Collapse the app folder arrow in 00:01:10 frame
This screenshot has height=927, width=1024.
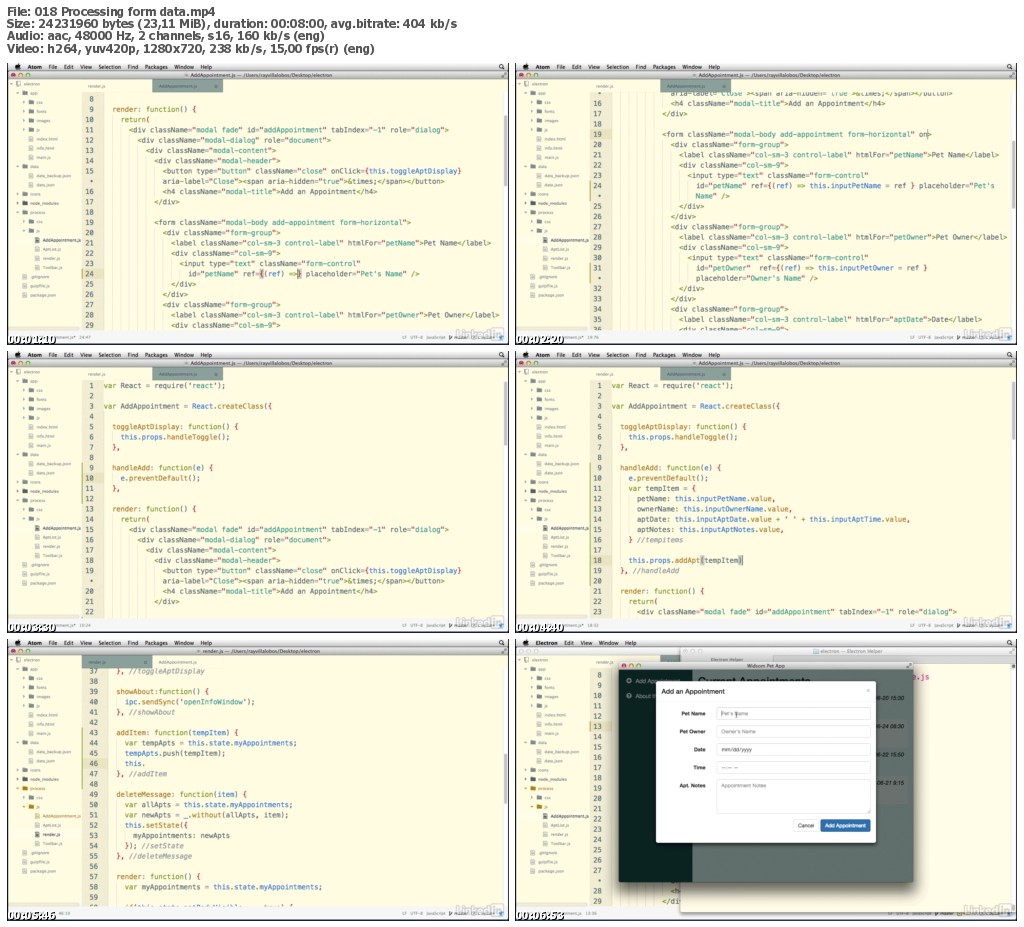click(18, 93)
